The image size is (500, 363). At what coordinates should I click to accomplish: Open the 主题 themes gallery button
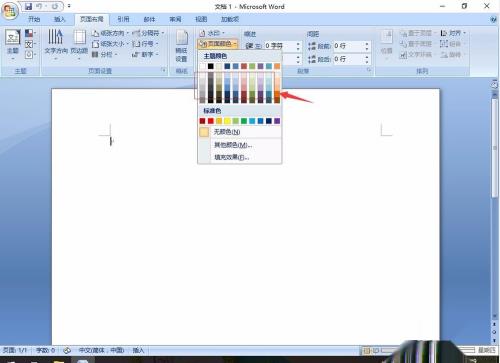coord(13,45)
